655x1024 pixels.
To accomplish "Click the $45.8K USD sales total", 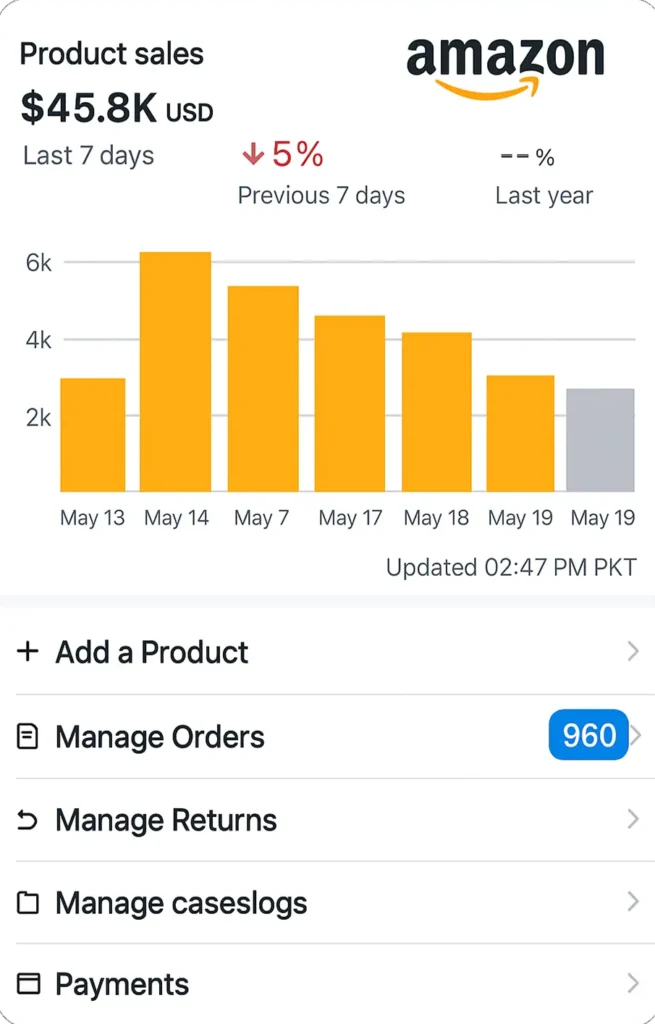I will [117, 108].
